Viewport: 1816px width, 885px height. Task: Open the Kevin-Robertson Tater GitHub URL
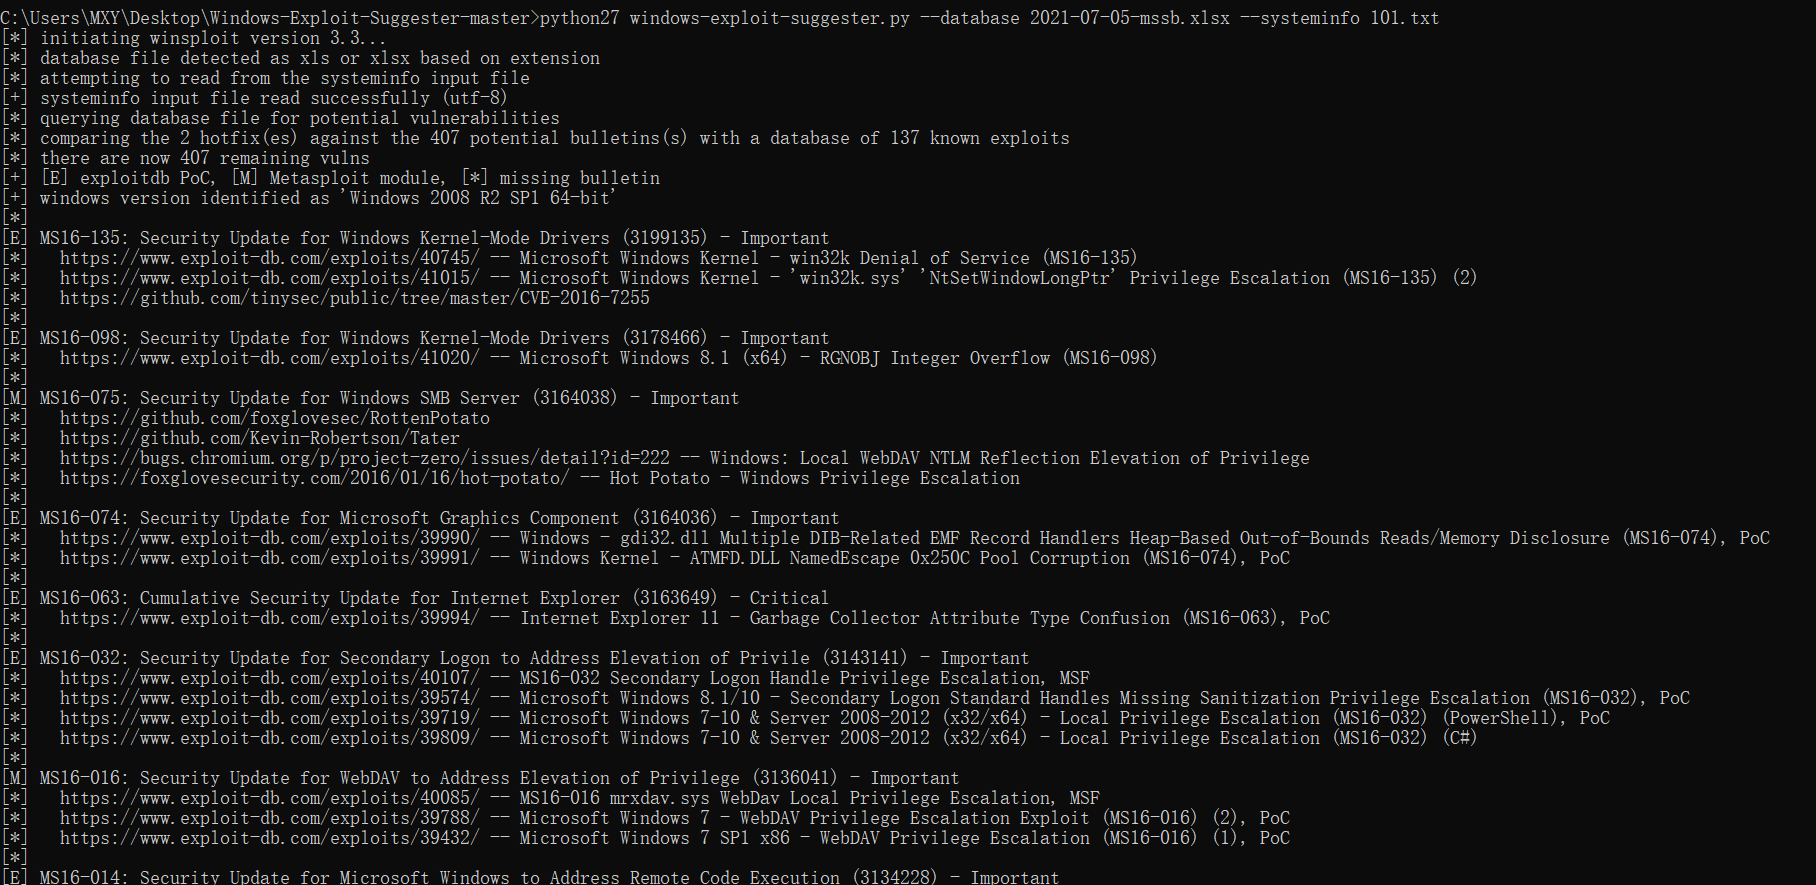(260, 438)
